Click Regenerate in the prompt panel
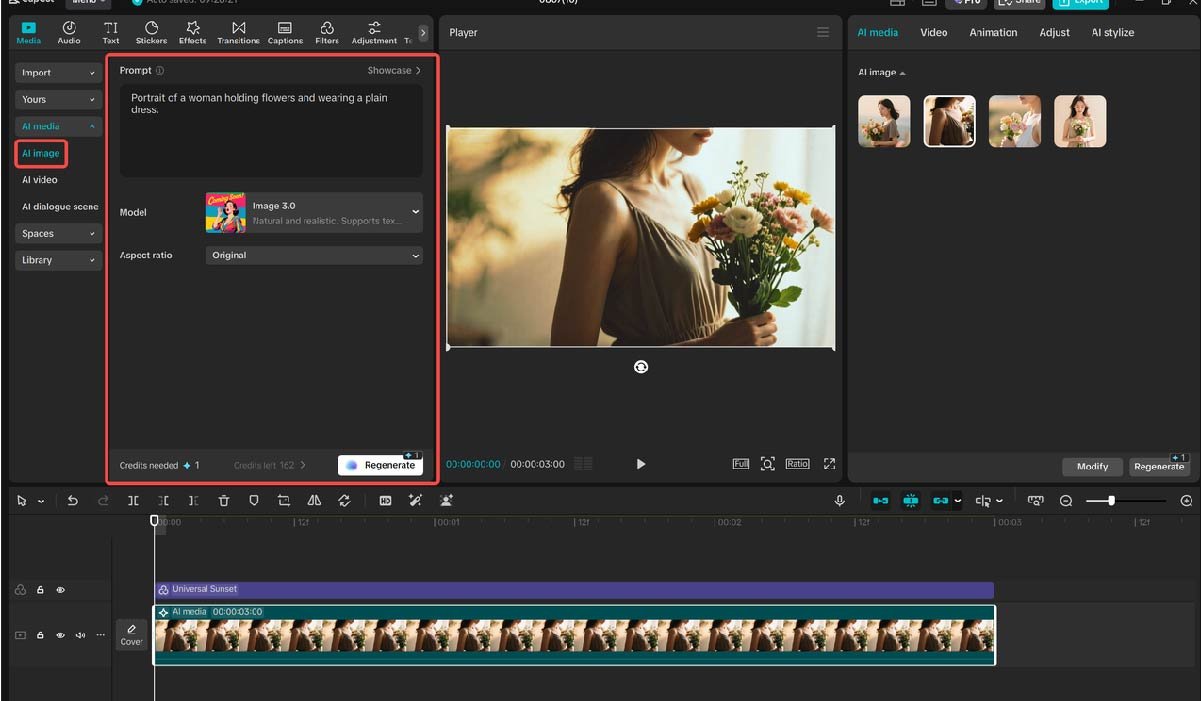The width and height of the screenshot is (1201, 701). [380, 465]
